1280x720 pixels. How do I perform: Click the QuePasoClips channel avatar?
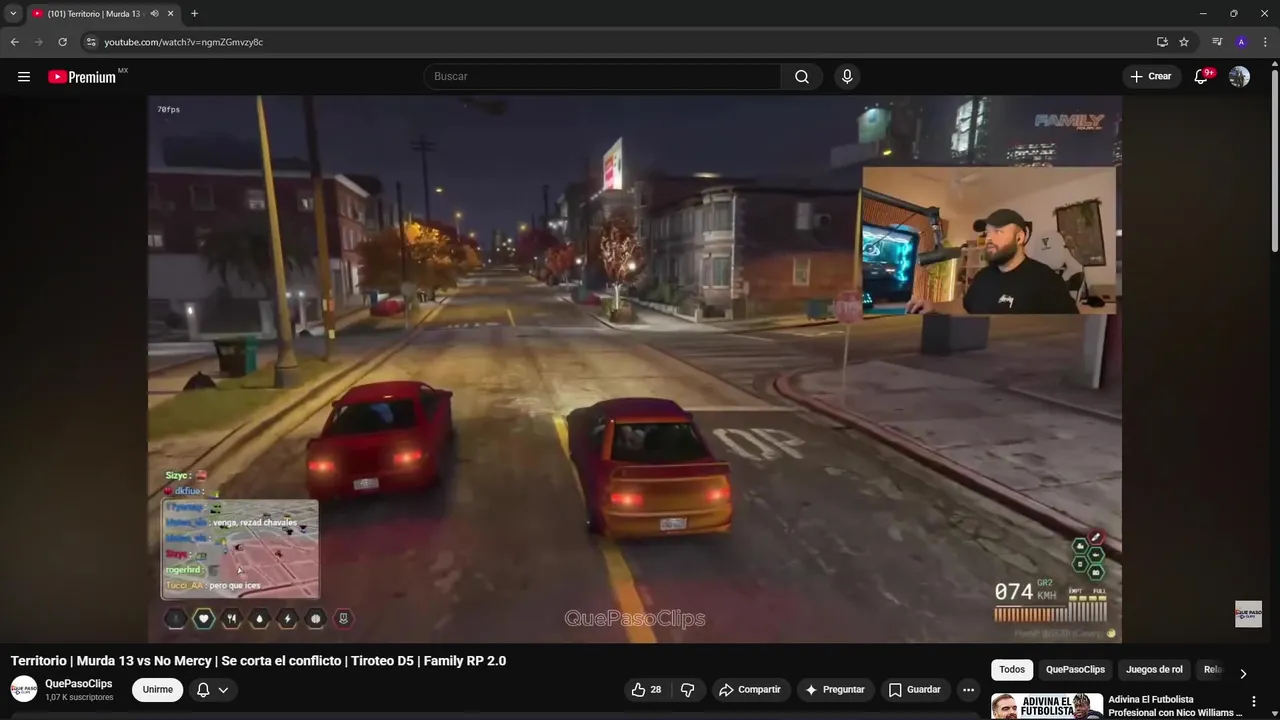pos(24,689)
